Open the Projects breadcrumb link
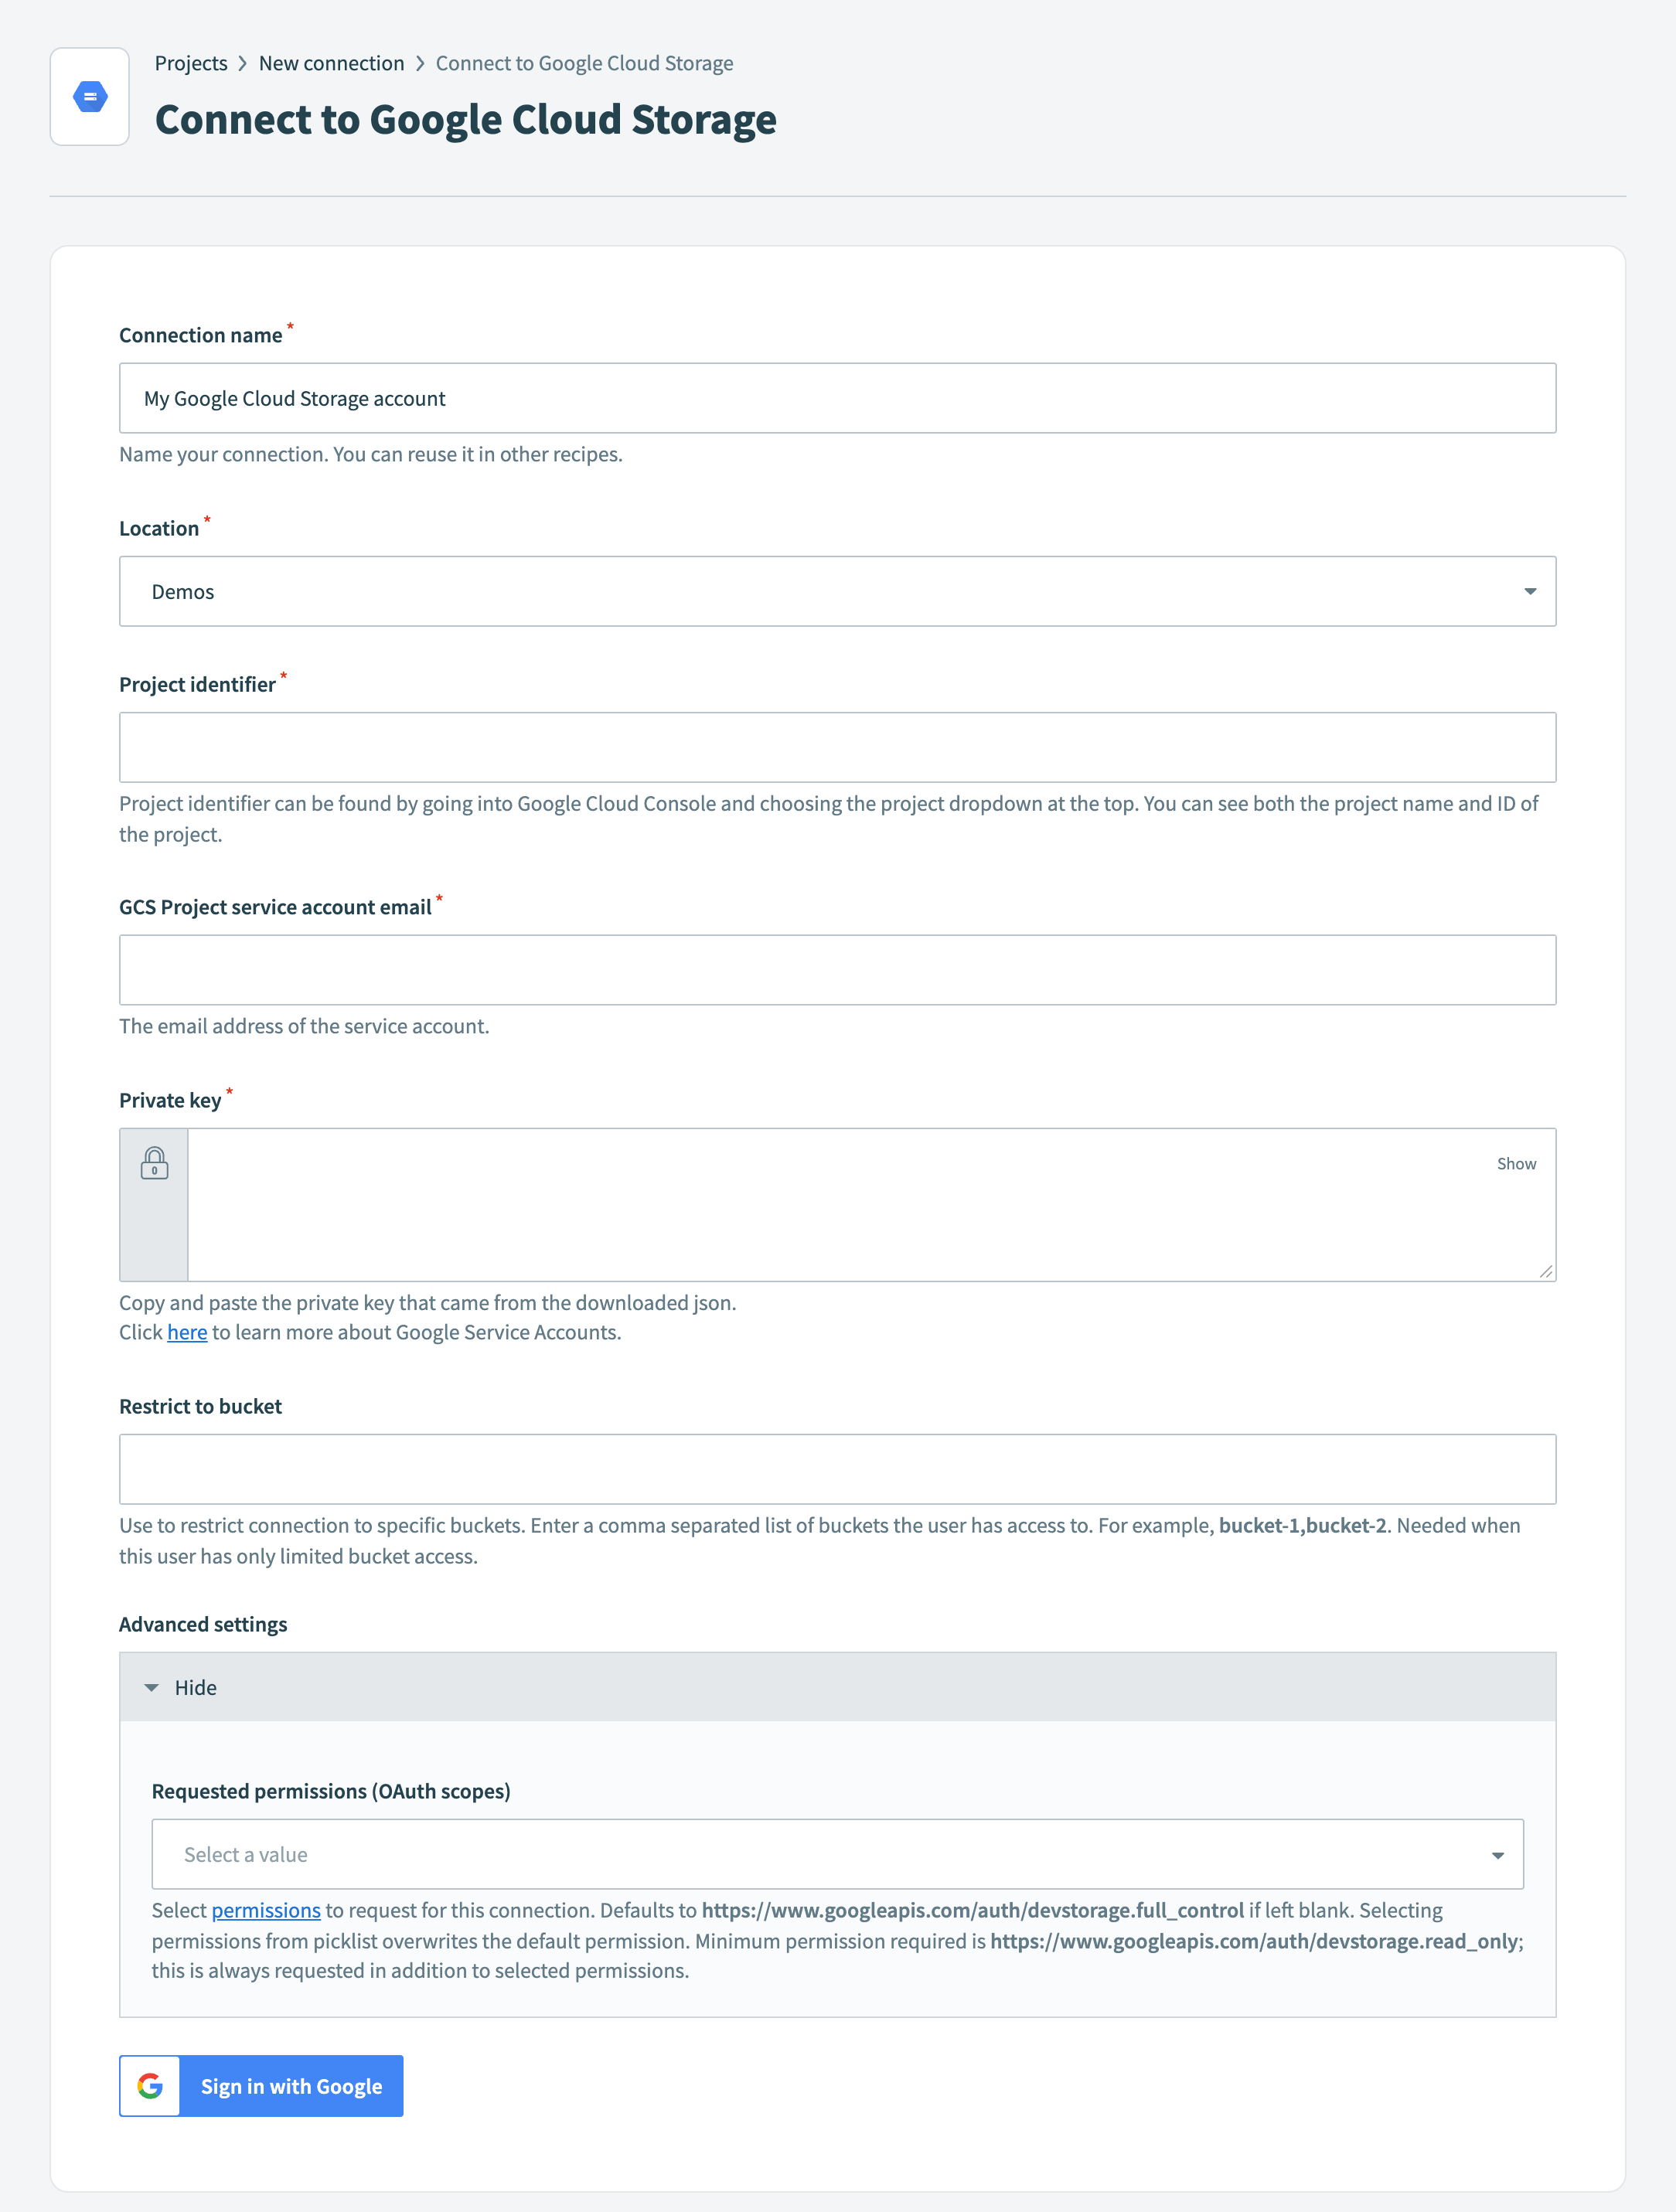This screenshot has height=2212, width=1676. 191,62
